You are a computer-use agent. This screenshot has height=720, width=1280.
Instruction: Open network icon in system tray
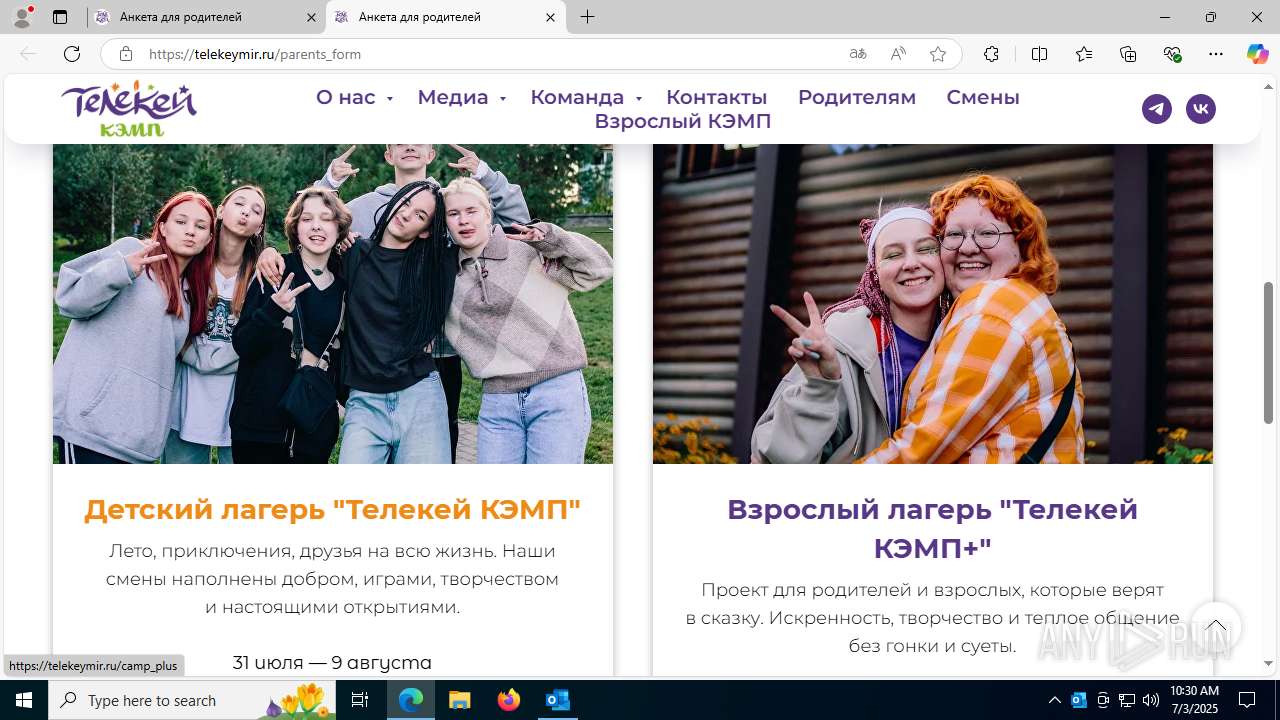click(1127, 700)
